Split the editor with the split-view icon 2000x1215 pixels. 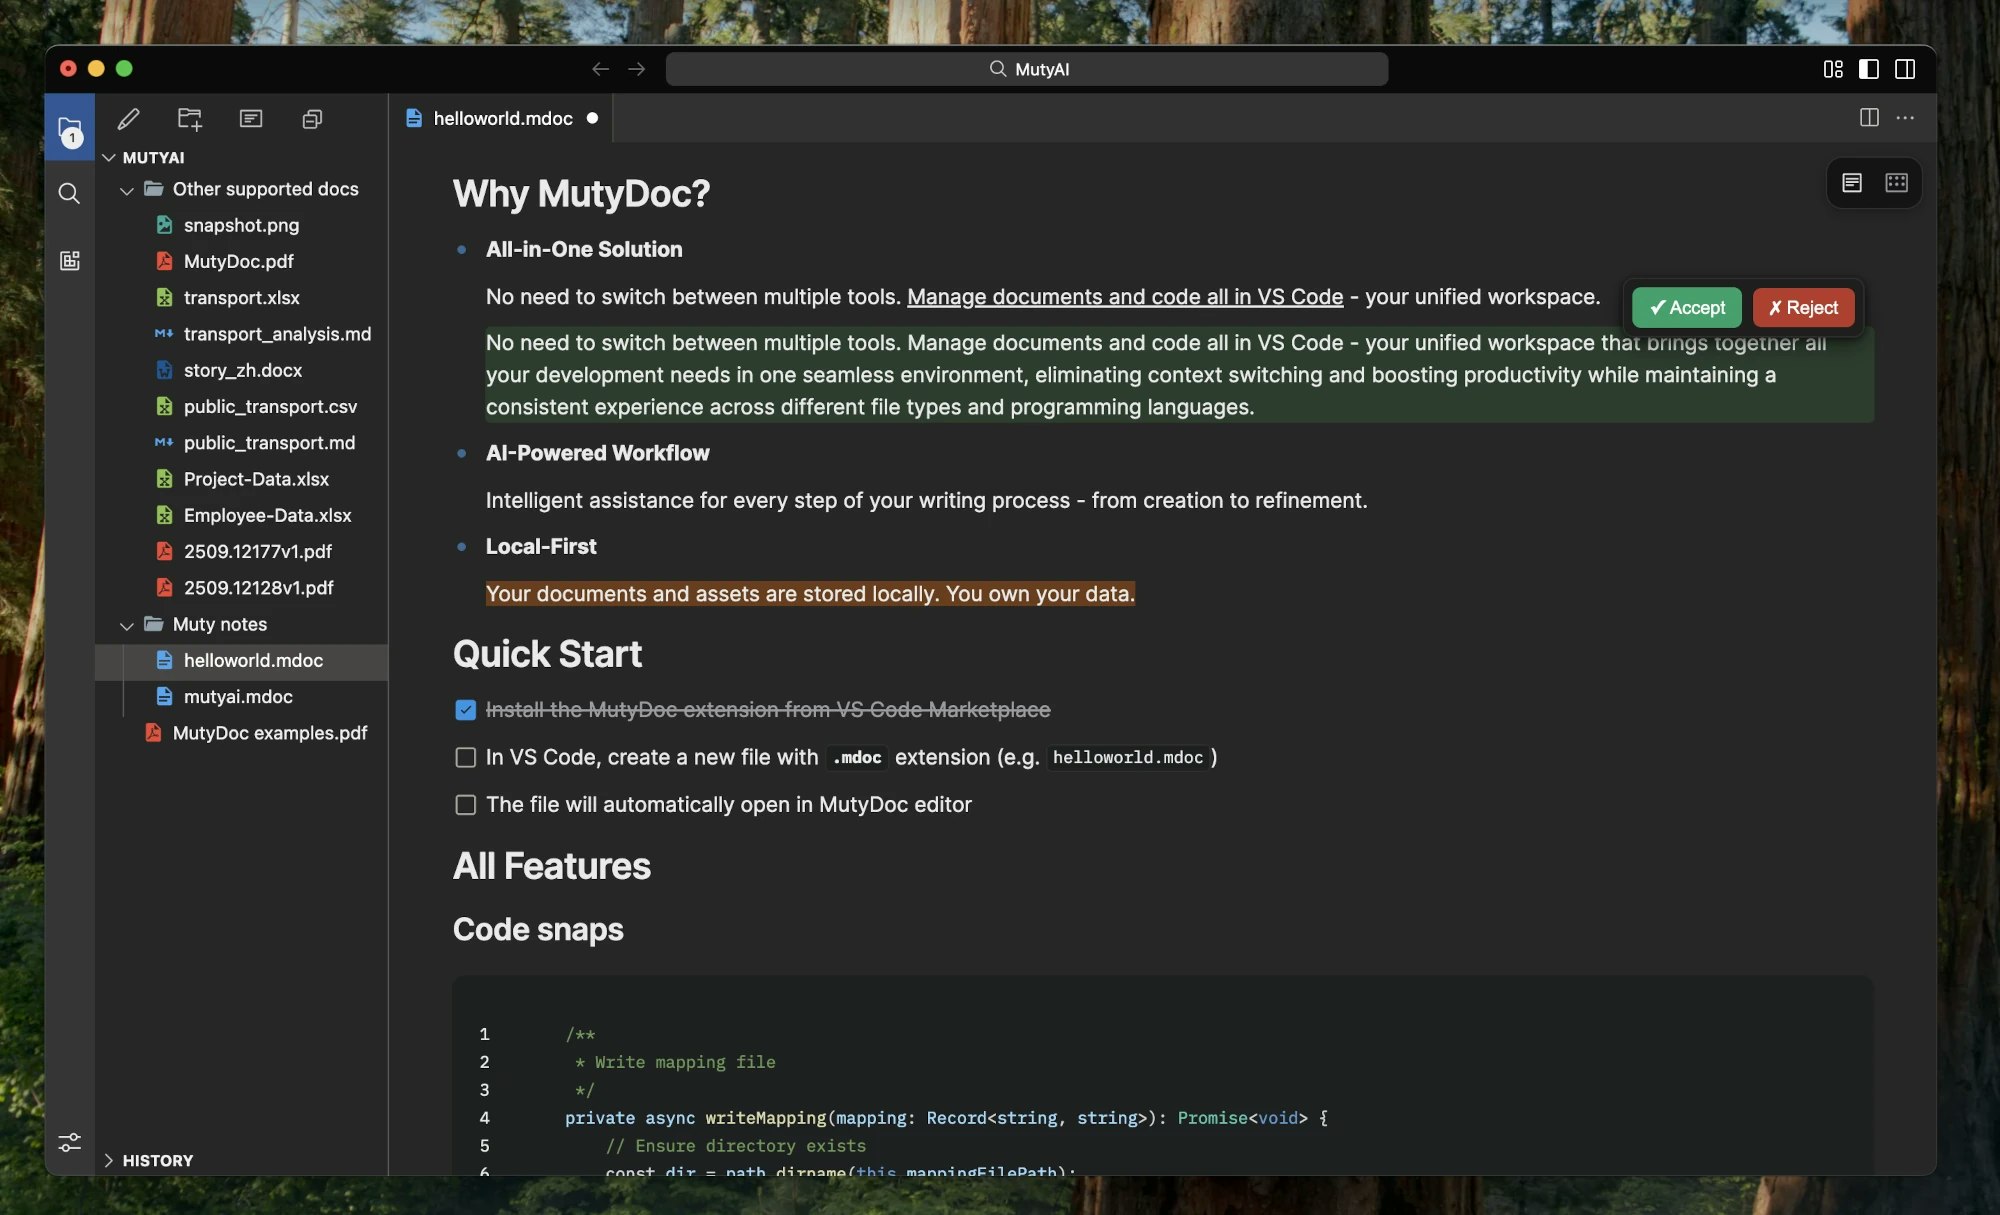(1868, 118)
